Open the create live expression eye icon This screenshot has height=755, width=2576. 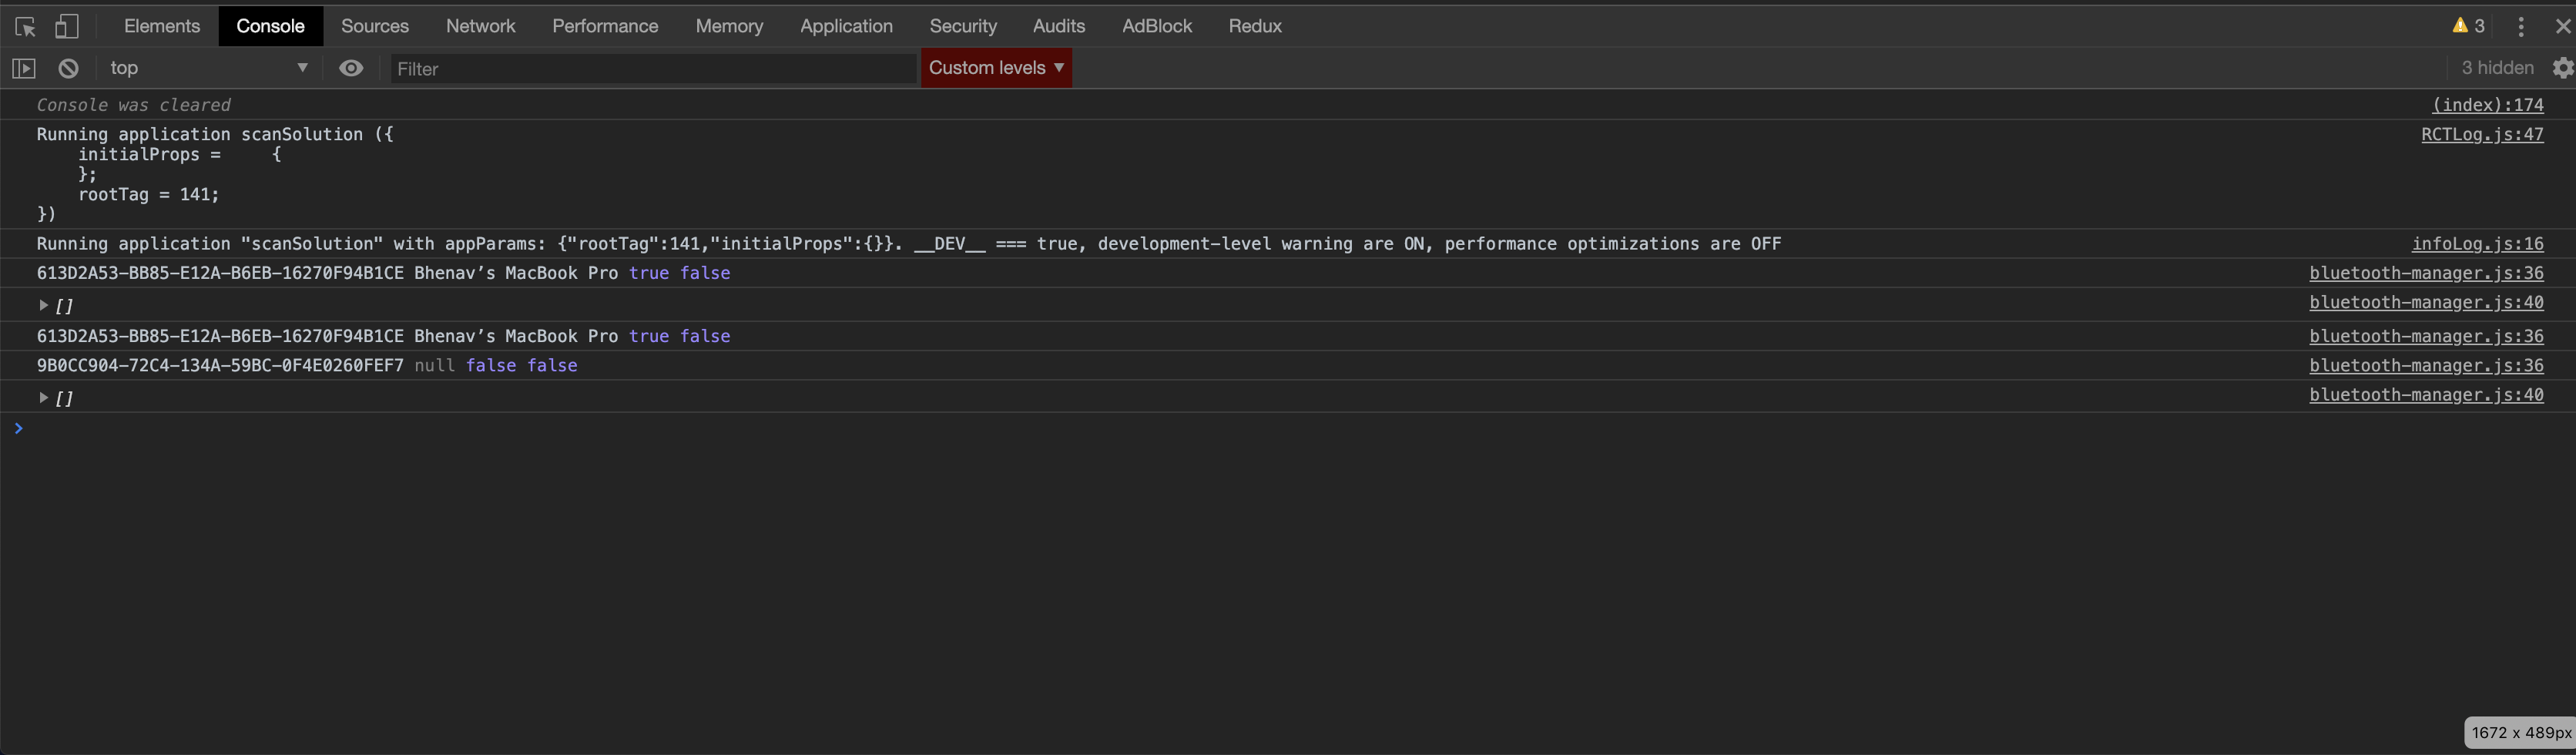351,68
